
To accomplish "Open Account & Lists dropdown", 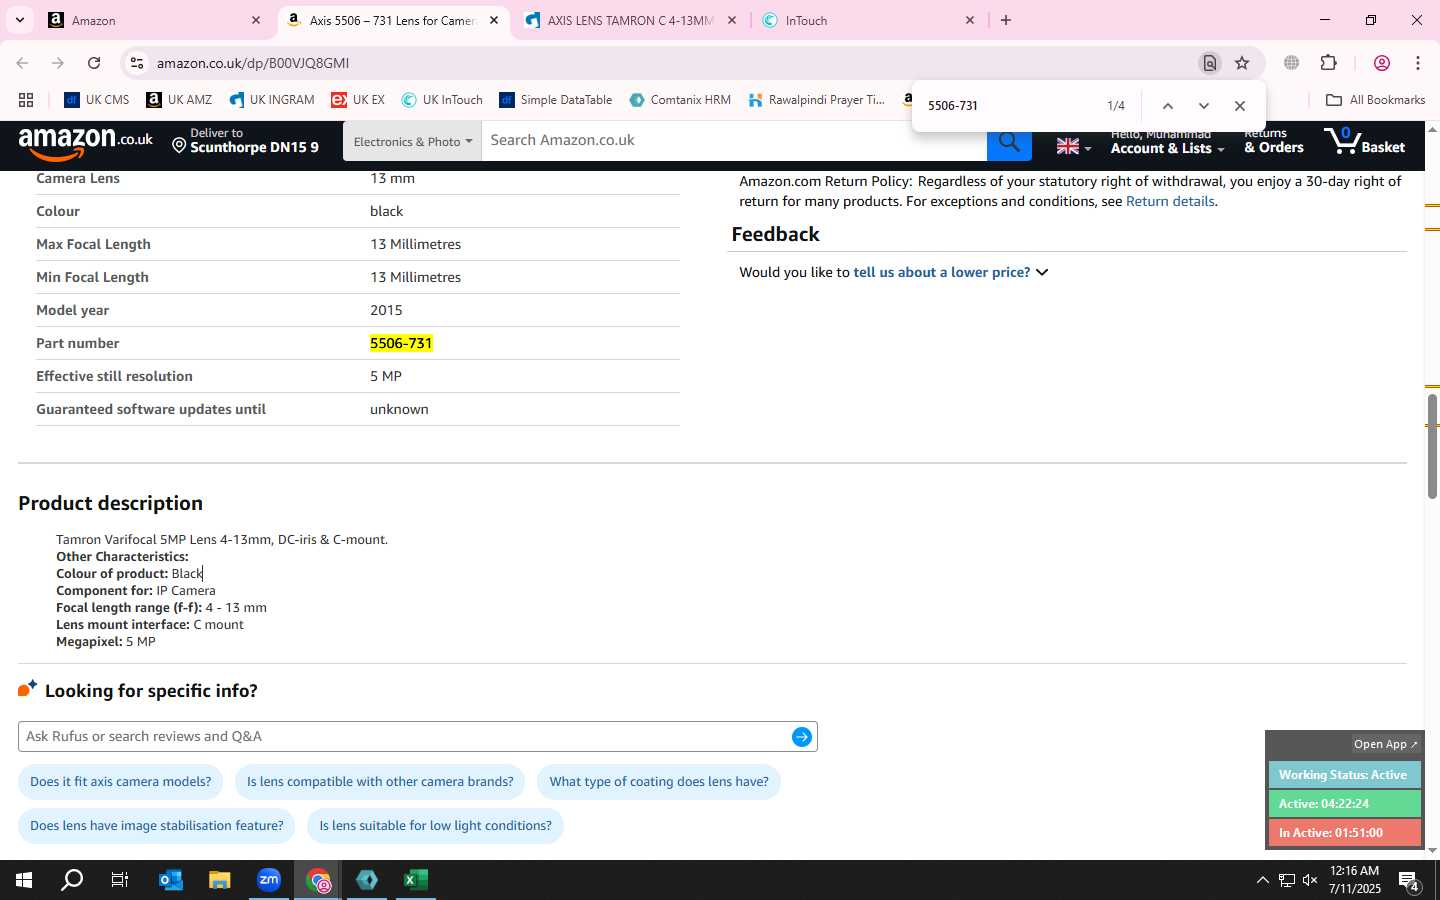I will (x=1167, y=142).
